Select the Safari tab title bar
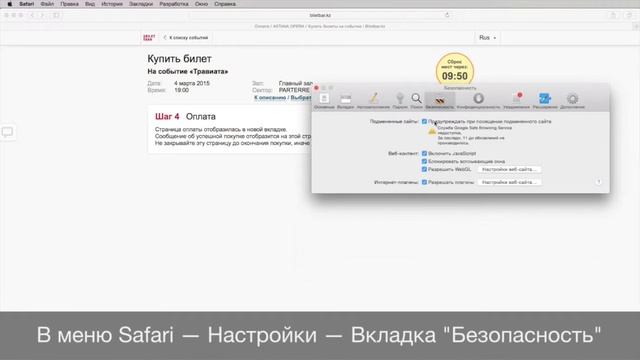Image resolution: width=640 pixels, height=360 pixels. (320, 26)
